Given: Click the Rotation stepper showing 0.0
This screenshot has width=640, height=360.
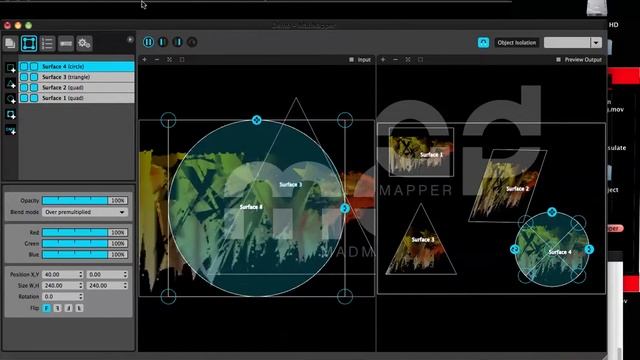Looking at the screenshot, I should tap(63, 296).
